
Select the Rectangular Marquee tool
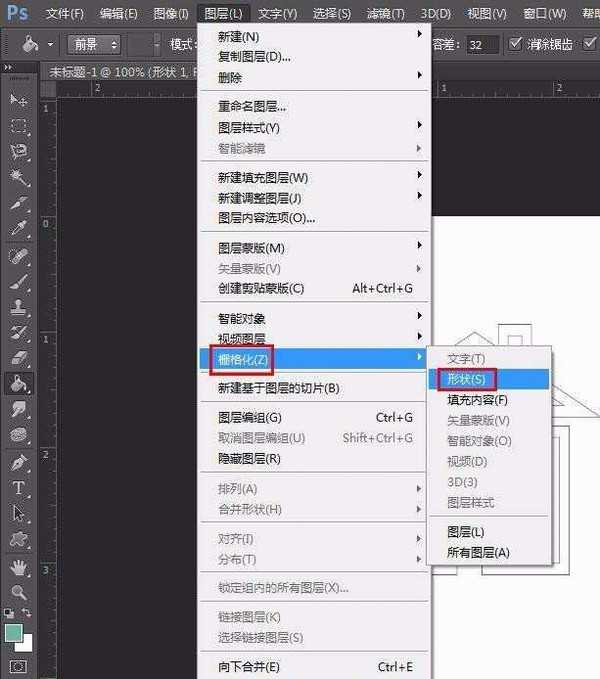(x=18, y=126)
